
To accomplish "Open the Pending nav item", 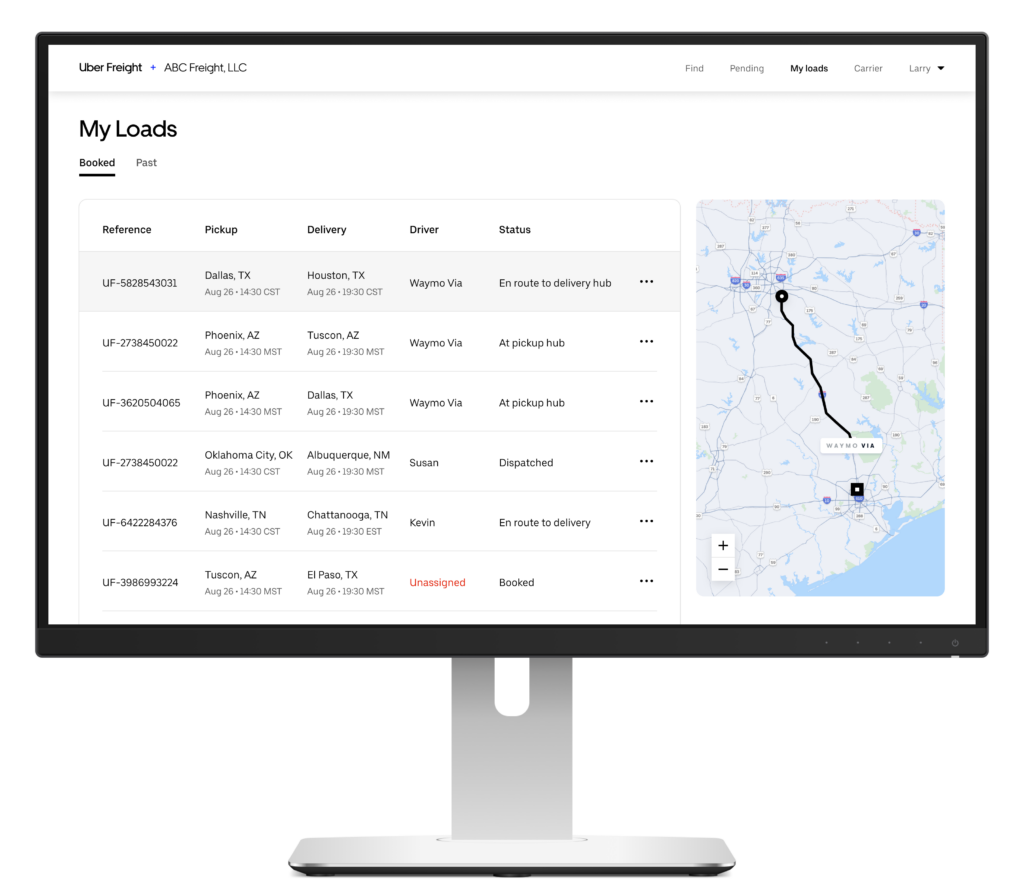I will coord(746,69).
